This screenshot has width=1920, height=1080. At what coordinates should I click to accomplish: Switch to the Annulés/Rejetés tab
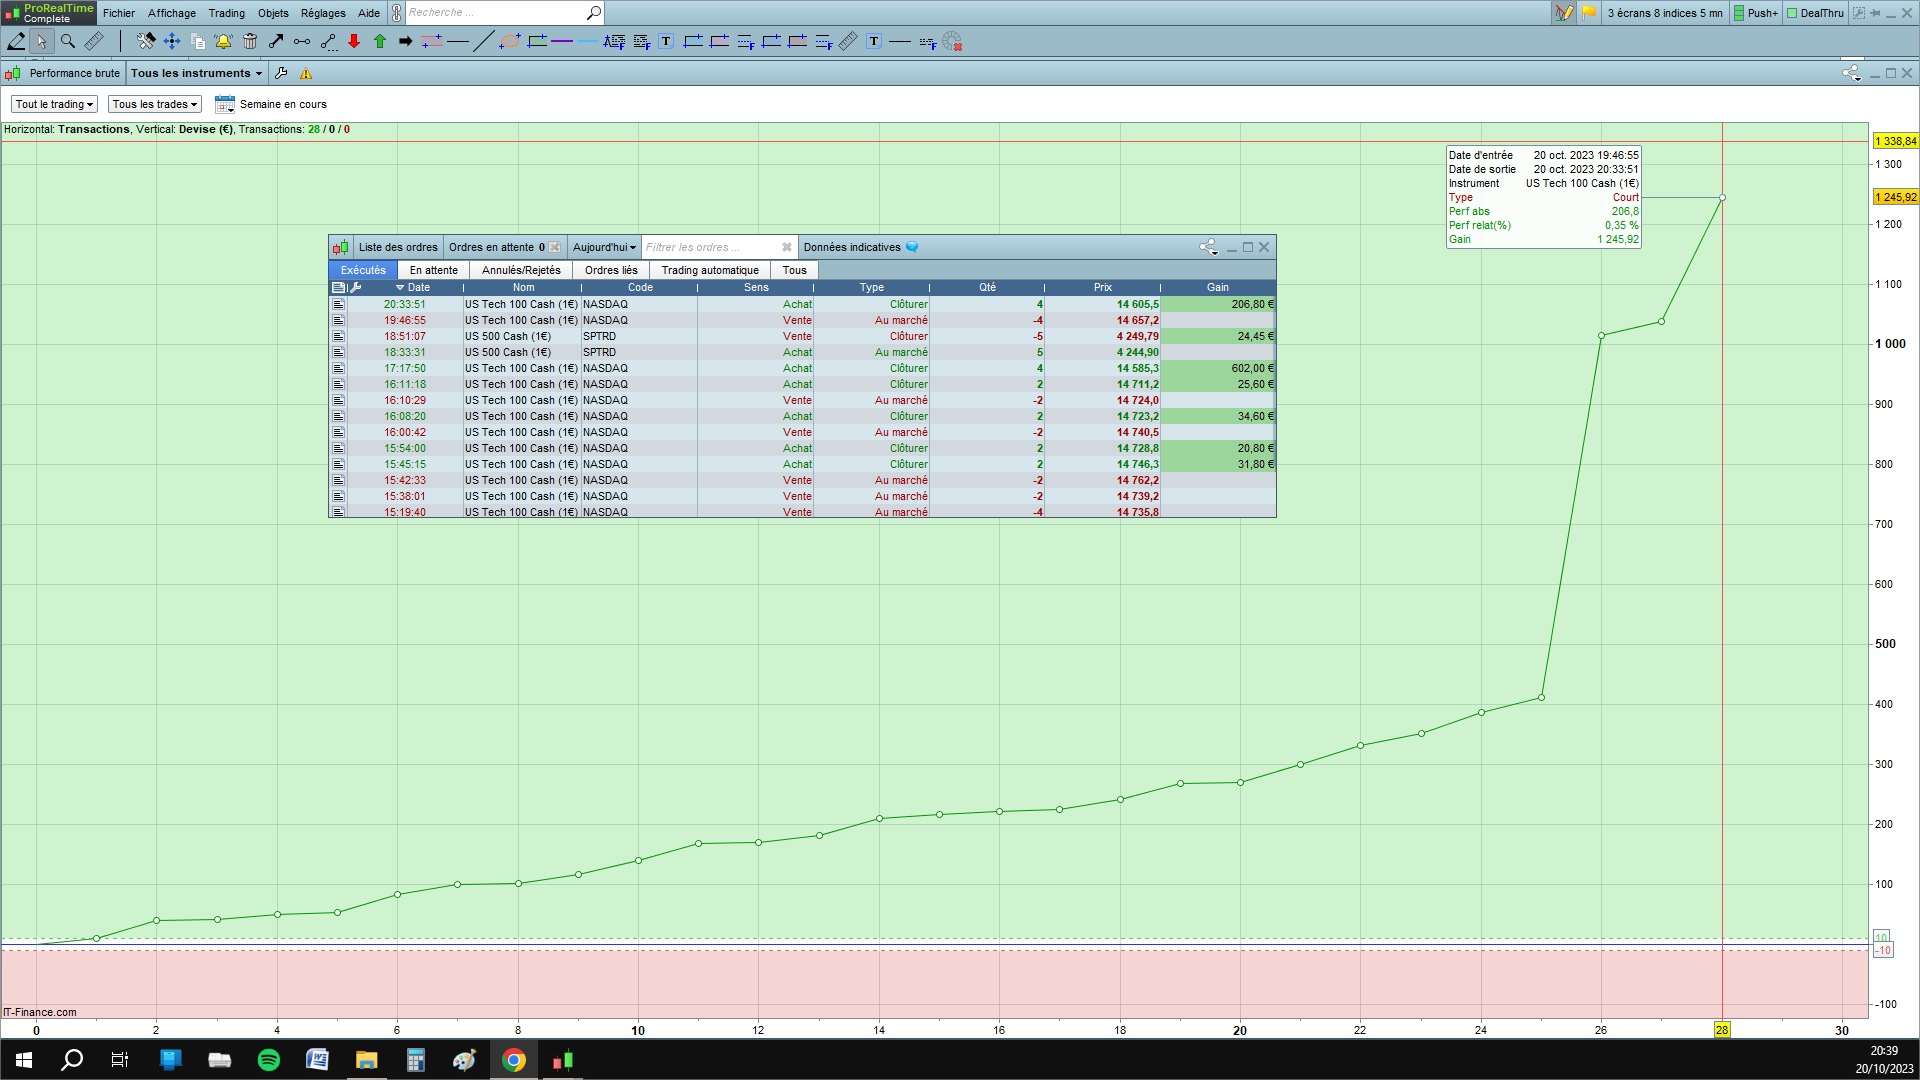point(521,270)
